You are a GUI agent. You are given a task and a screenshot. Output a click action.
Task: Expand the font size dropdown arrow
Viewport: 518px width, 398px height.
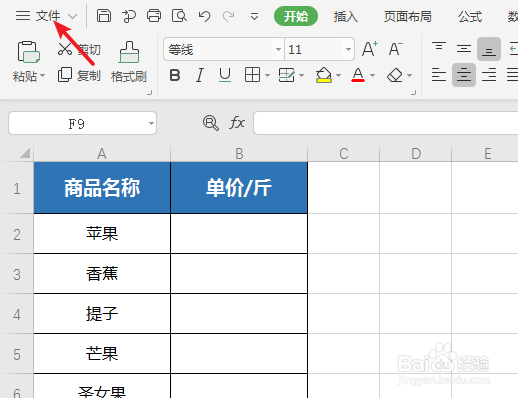point(348,49)
